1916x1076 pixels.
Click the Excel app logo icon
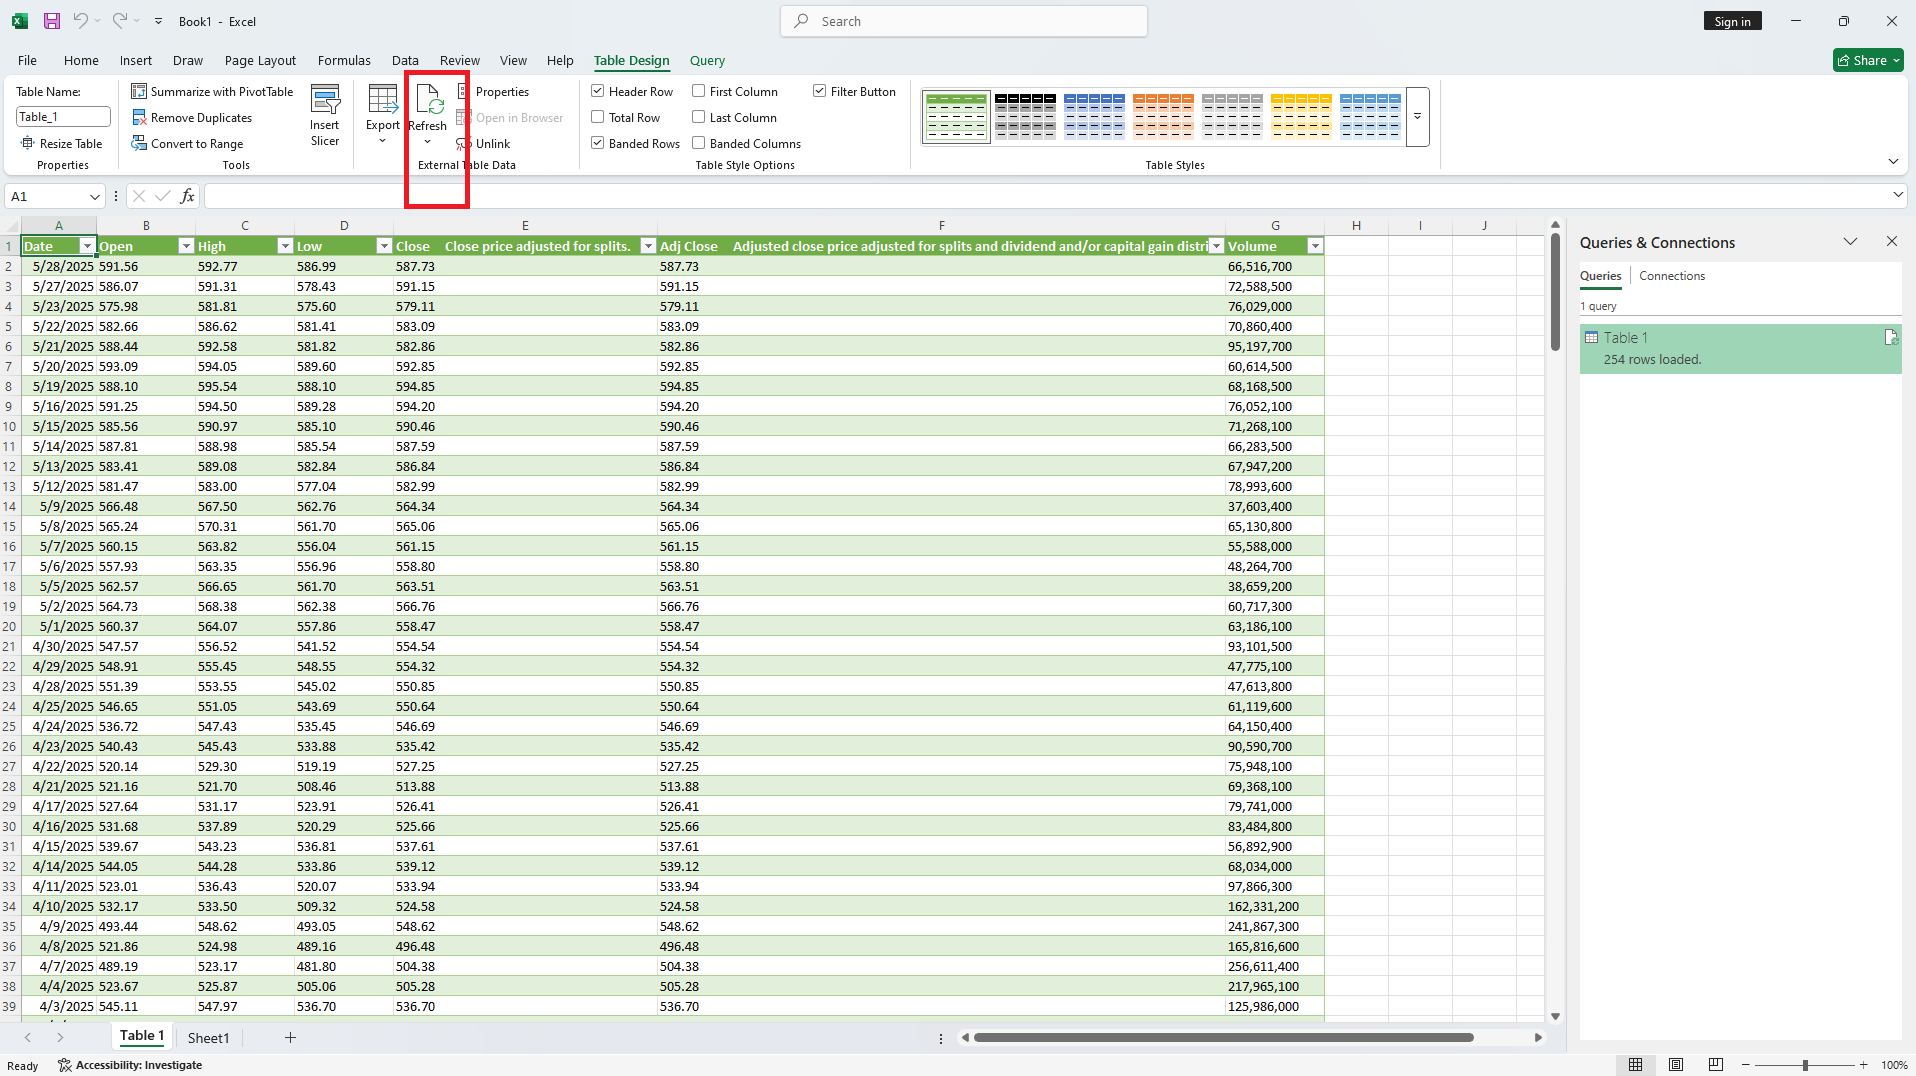pyautogui.click(x=20, y=21)
